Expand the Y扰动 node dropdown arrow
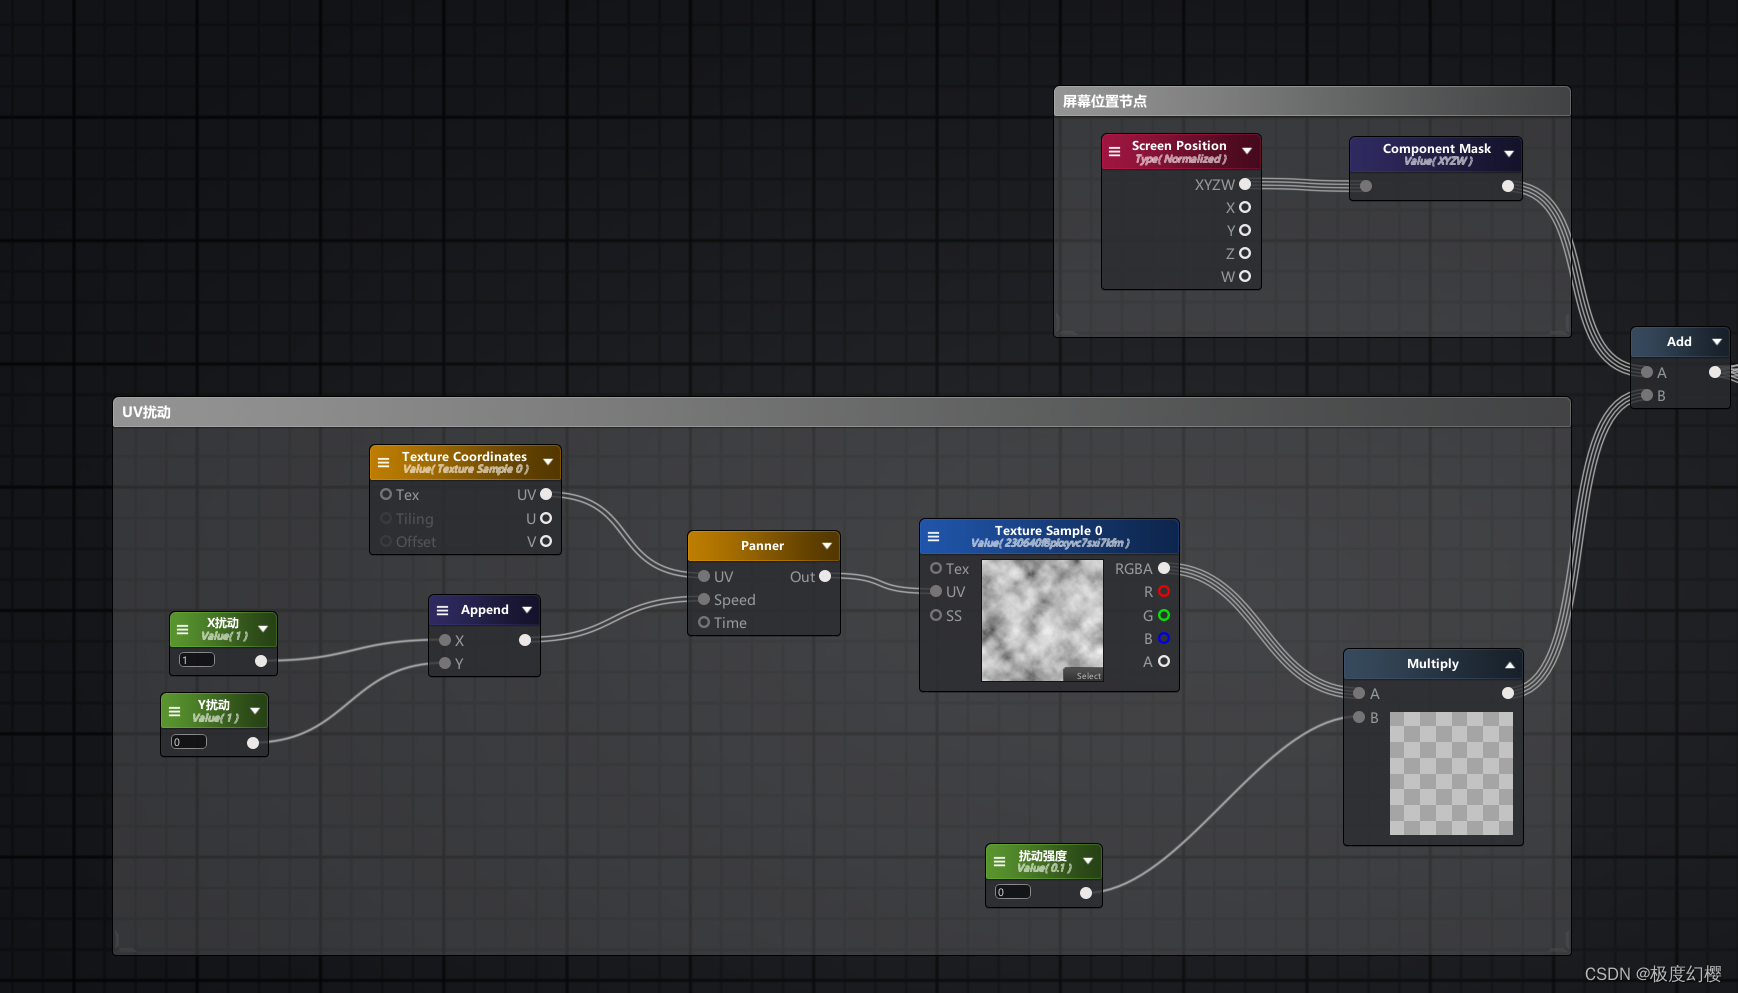This screenshot has height=993, width=1738. (255, 711)
